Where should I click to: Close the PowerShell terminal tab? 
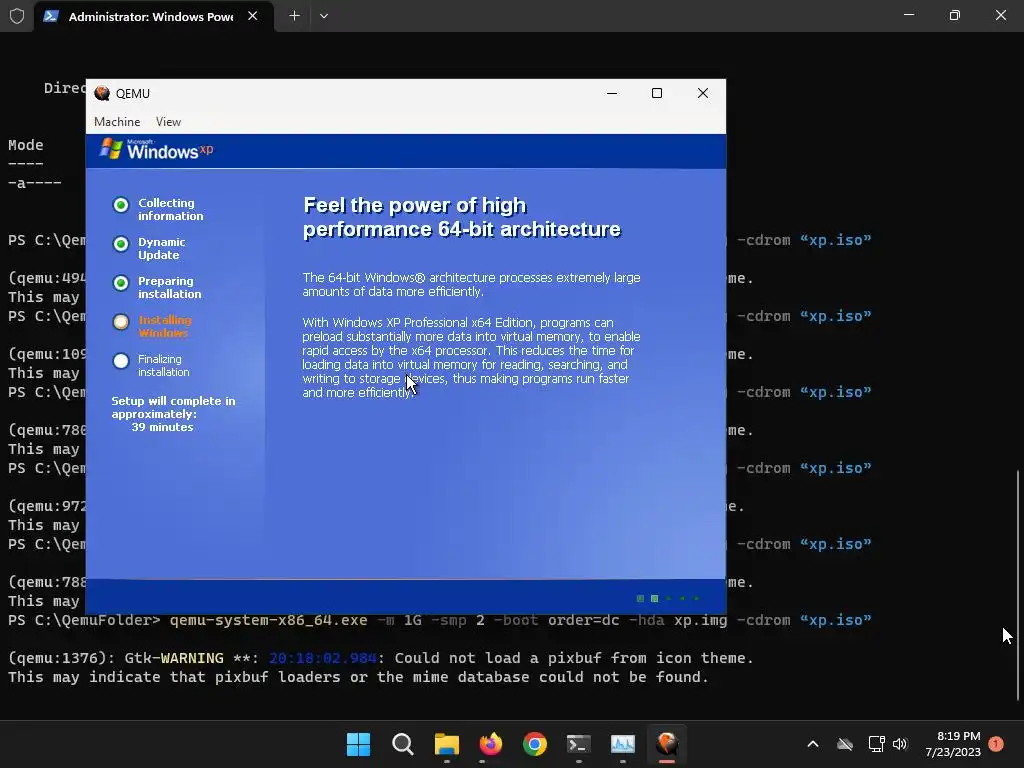coord(253,16)
